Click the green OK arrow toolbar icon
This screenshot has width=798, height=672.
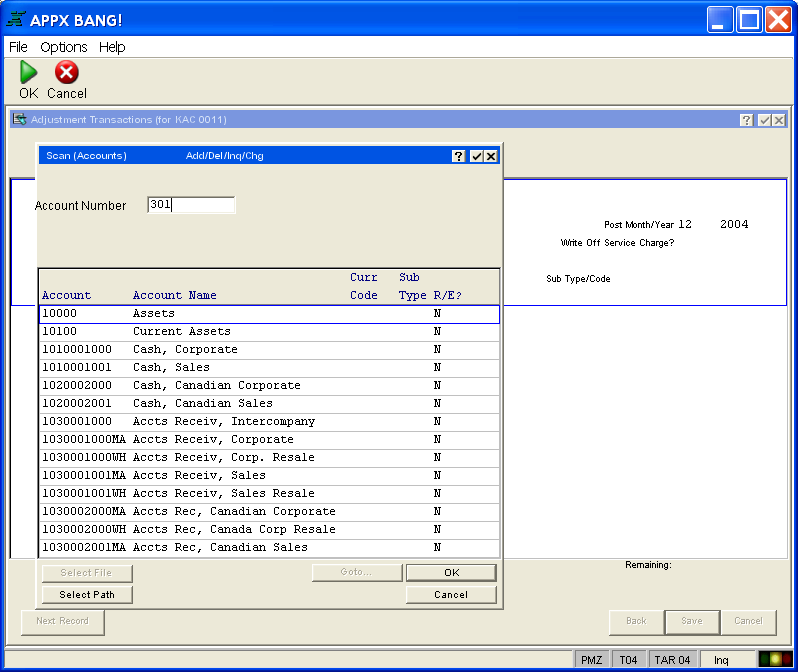pos(28,72)
